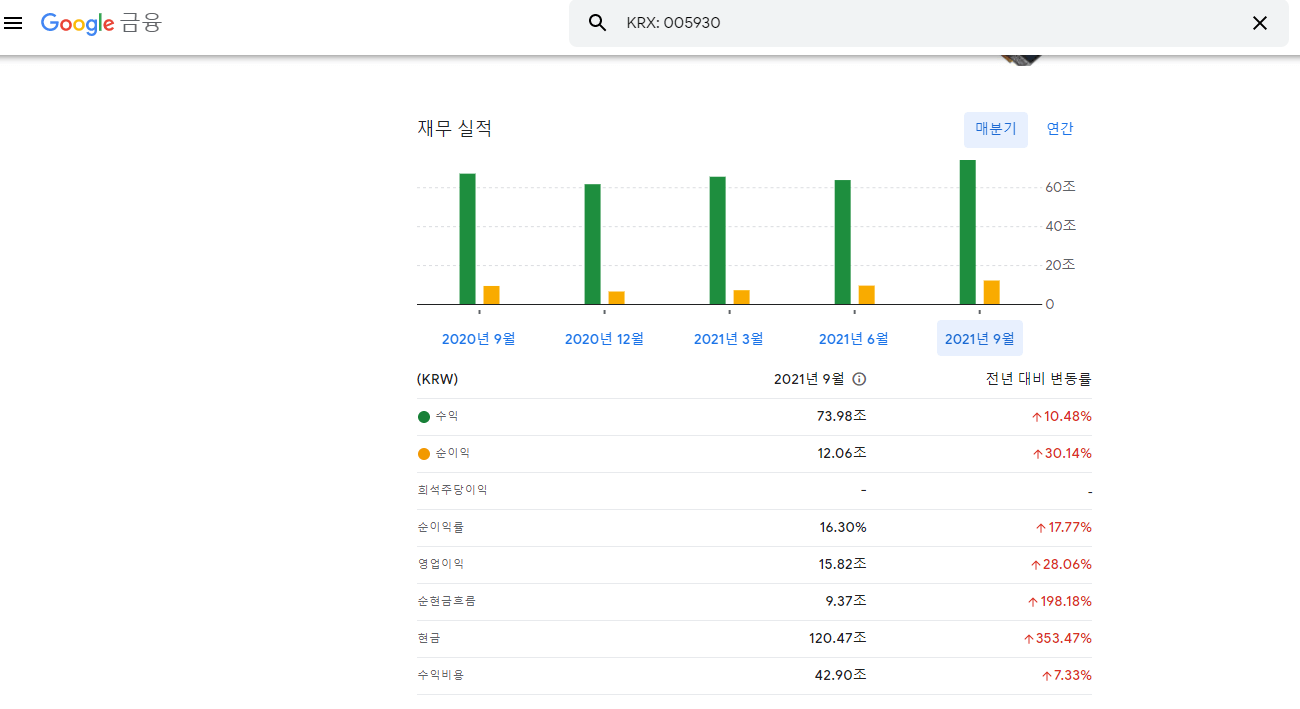View data for 2021년 3월
Screen dimensions: 1300x709
(x=729, y=338)
